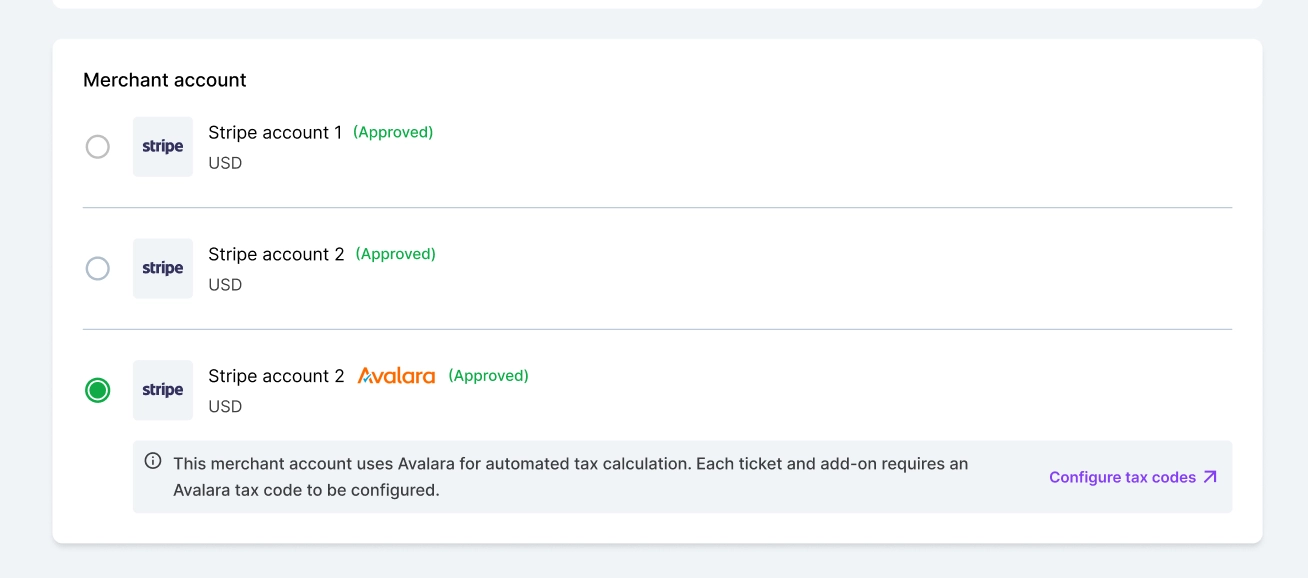Click the Stripe account 2 label beside Avalara
Image resolution: width=1308 pixels, height=578 pixels.
tap(276, 376)
